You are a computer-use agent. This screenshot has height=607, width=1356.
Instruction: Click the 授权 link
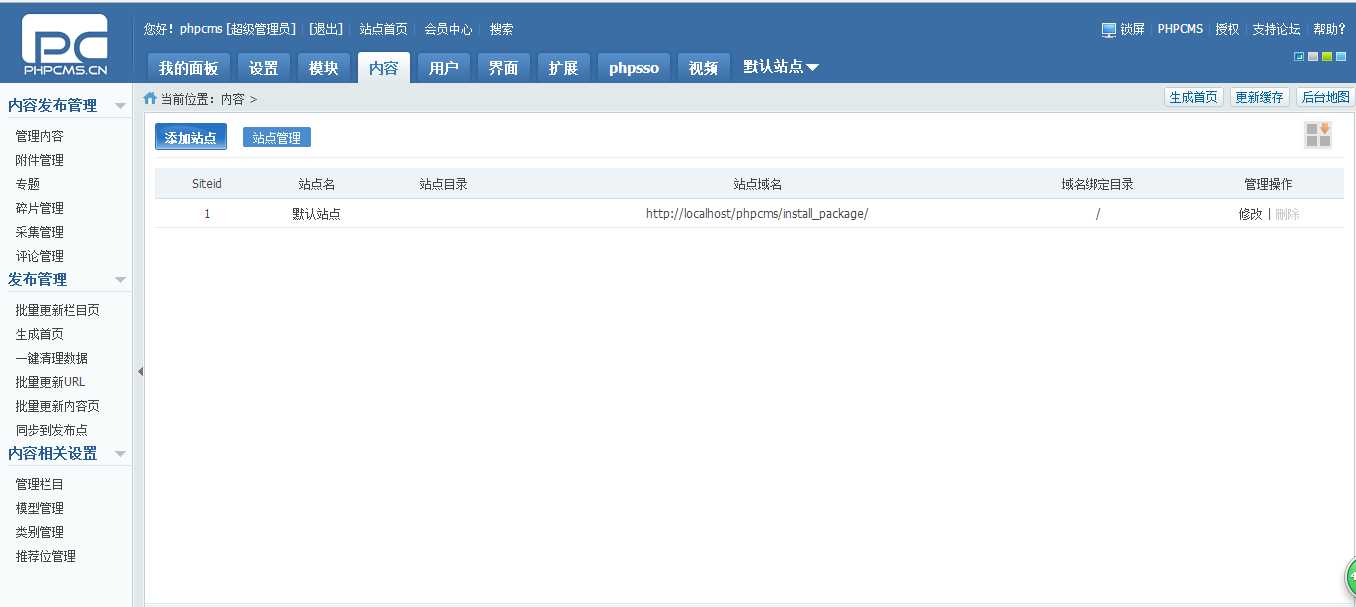[x=1227, y=30]
